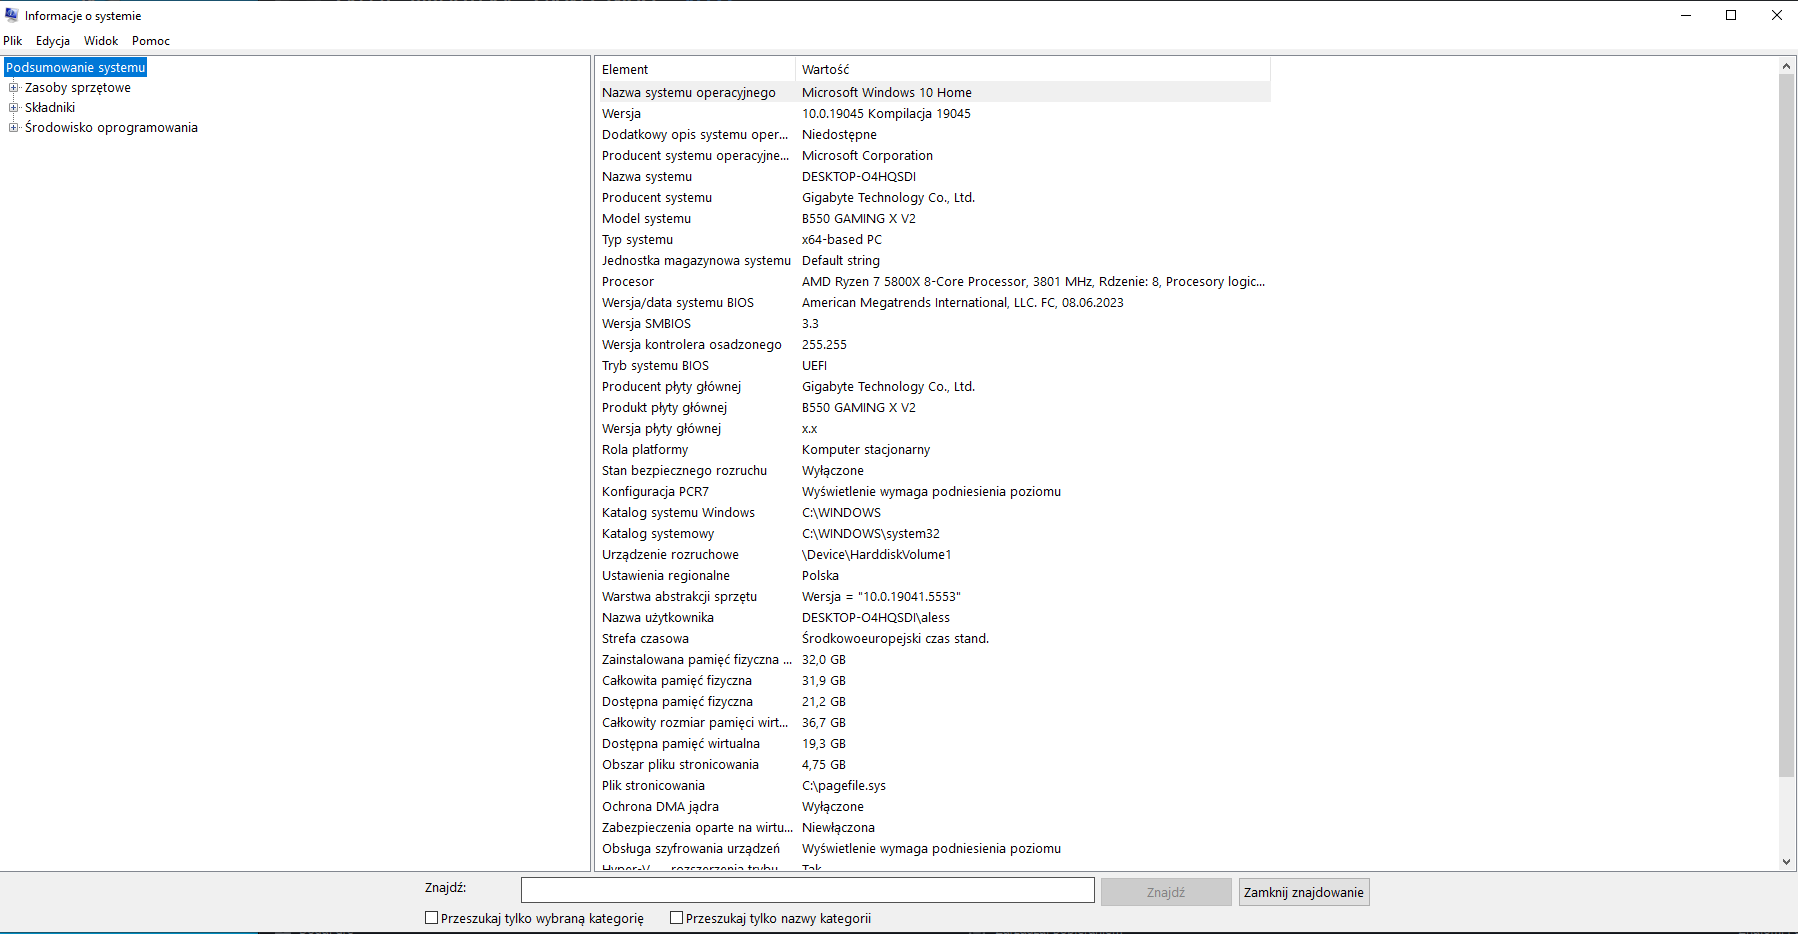
Task: Select the Składniki tree item
Action: pos(50,108)
